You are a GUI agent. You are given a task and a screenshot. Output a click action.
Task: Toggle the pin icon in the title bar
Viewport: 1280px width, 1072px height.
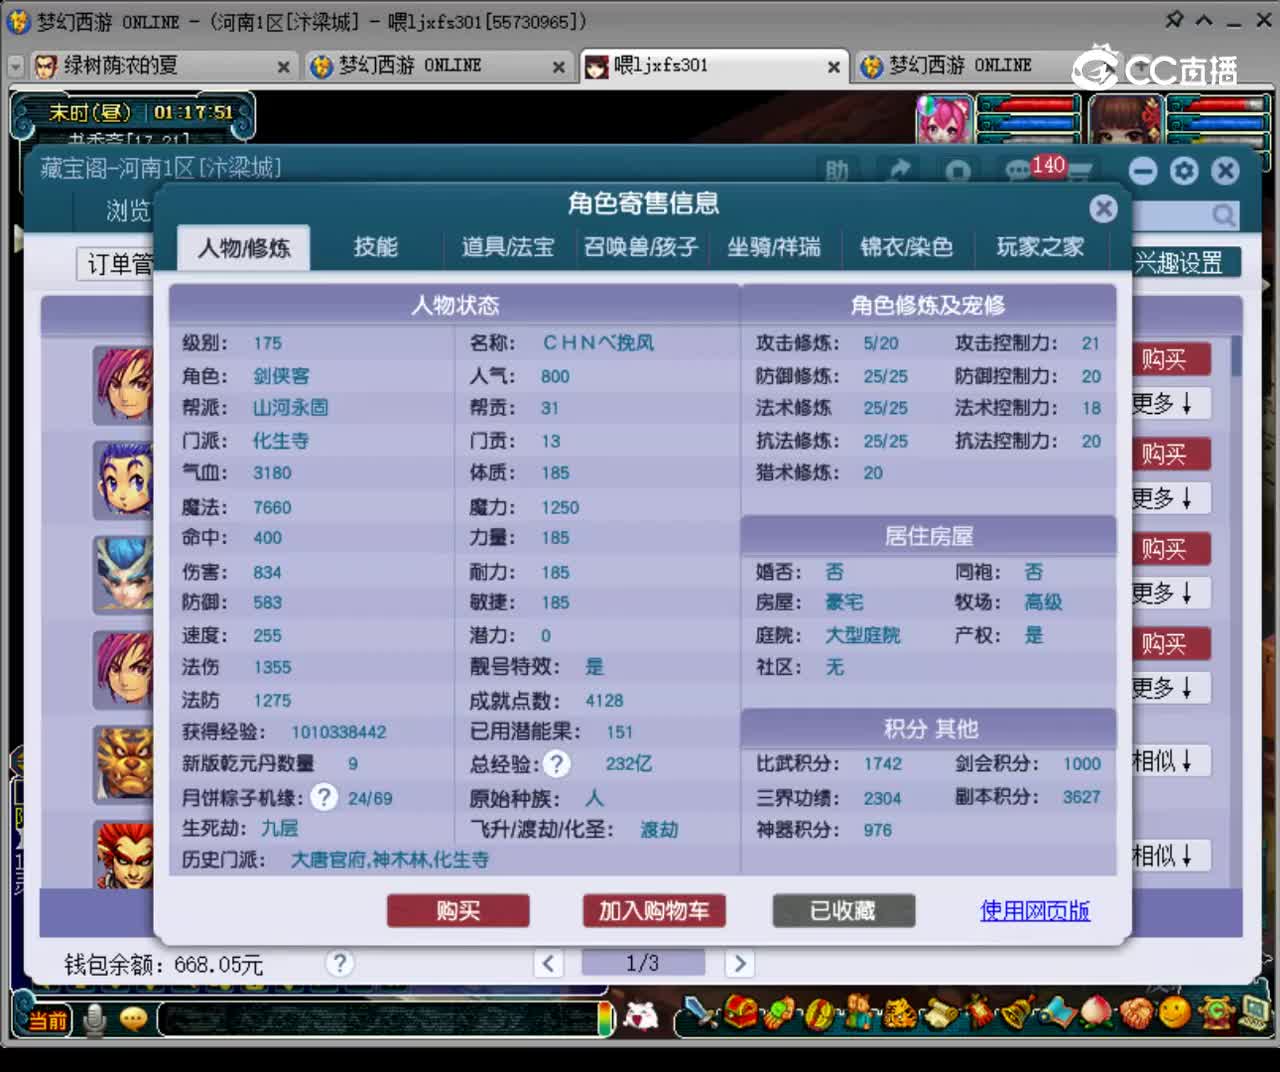pos(1176,20)
